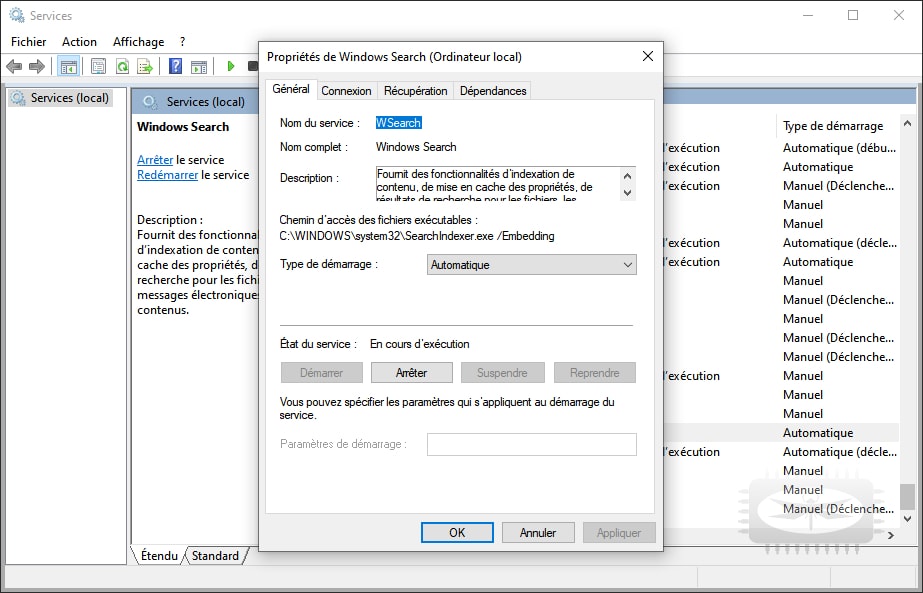Click the services list scrollbar down arrow
Viewport: 923px width, 593px height.
point(907,518)
